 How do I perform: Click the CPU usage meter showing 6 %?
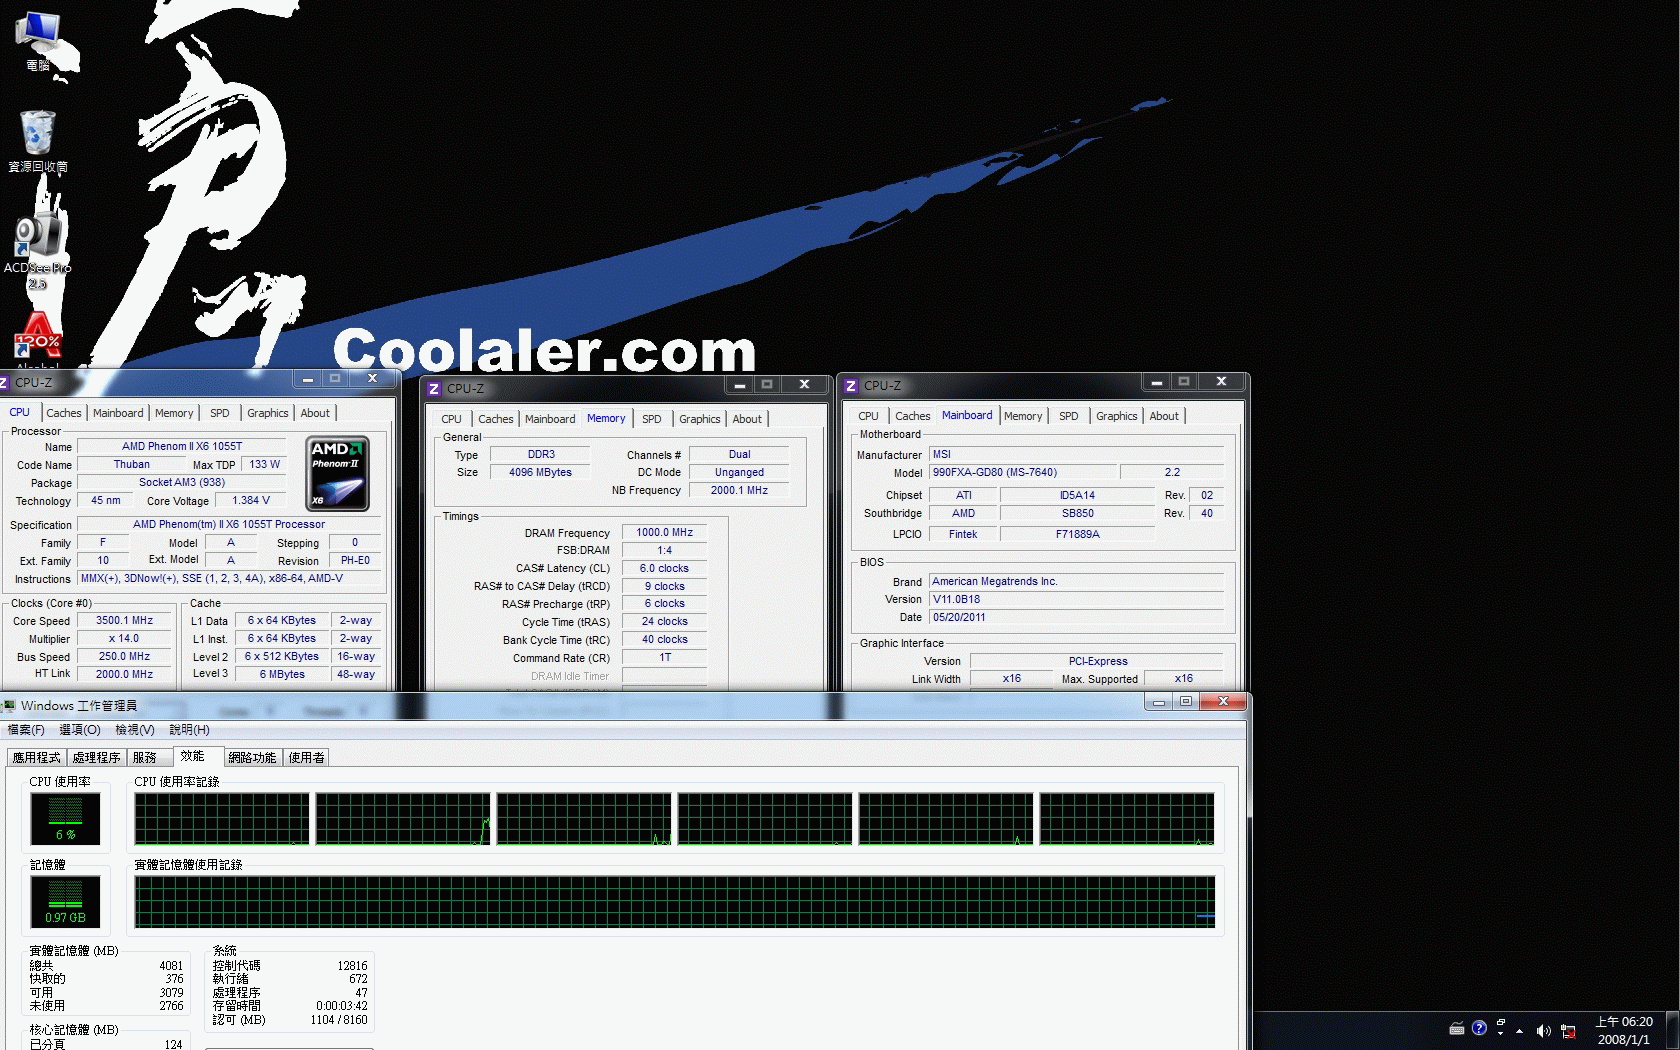(65, 819)
